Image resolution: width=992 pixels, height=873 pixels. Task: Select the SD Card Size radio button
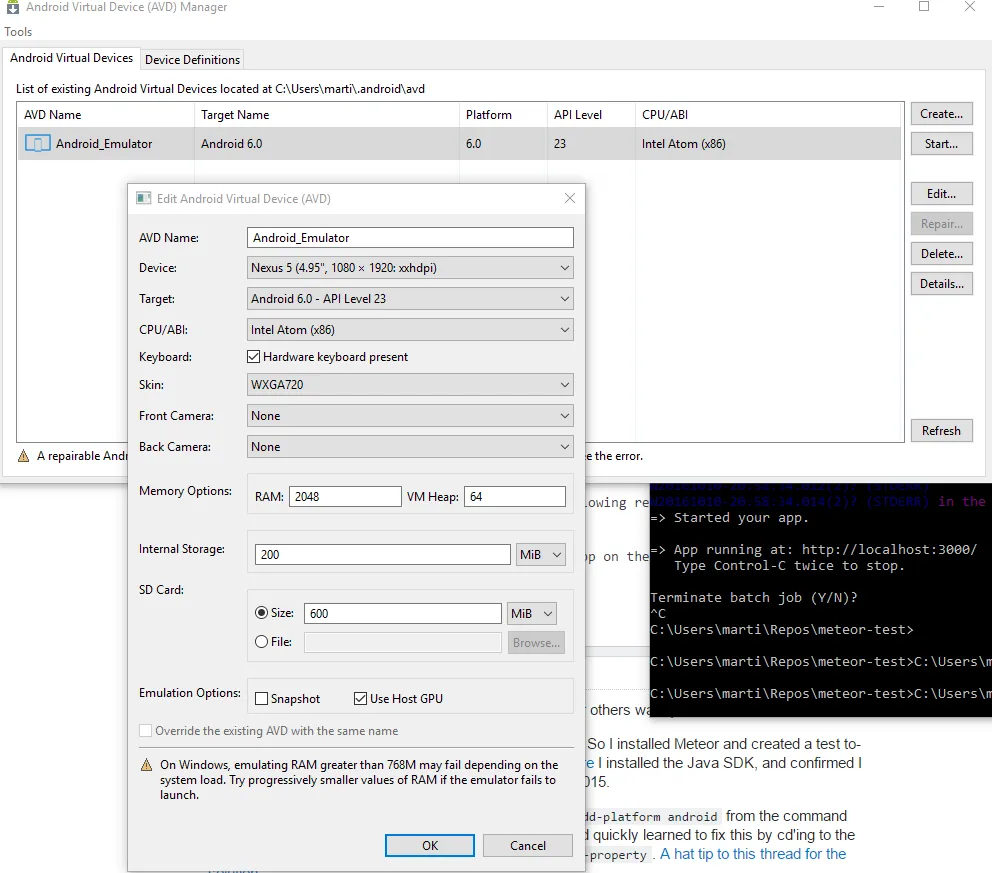tap(262, 613)
